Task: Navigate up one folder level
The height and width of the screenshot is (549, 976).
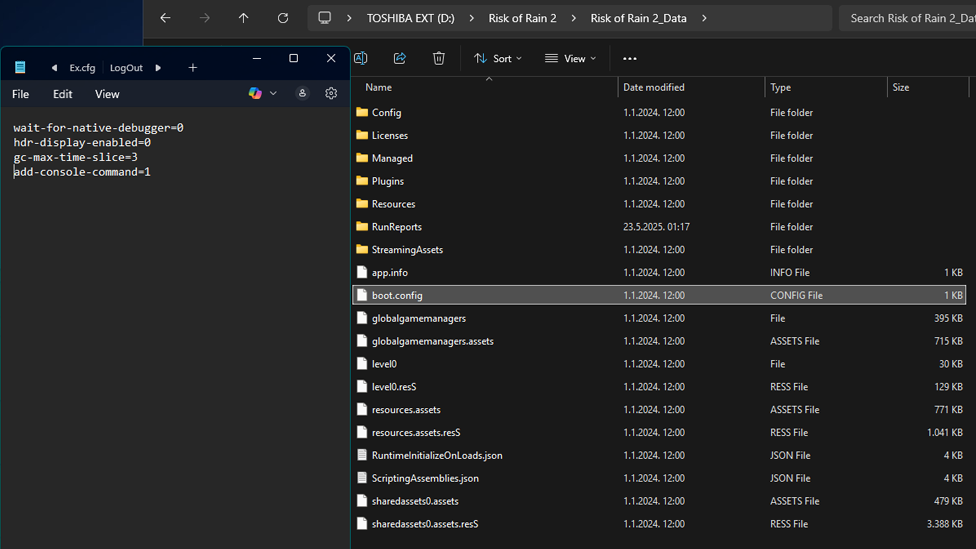Action: point(243,18)
